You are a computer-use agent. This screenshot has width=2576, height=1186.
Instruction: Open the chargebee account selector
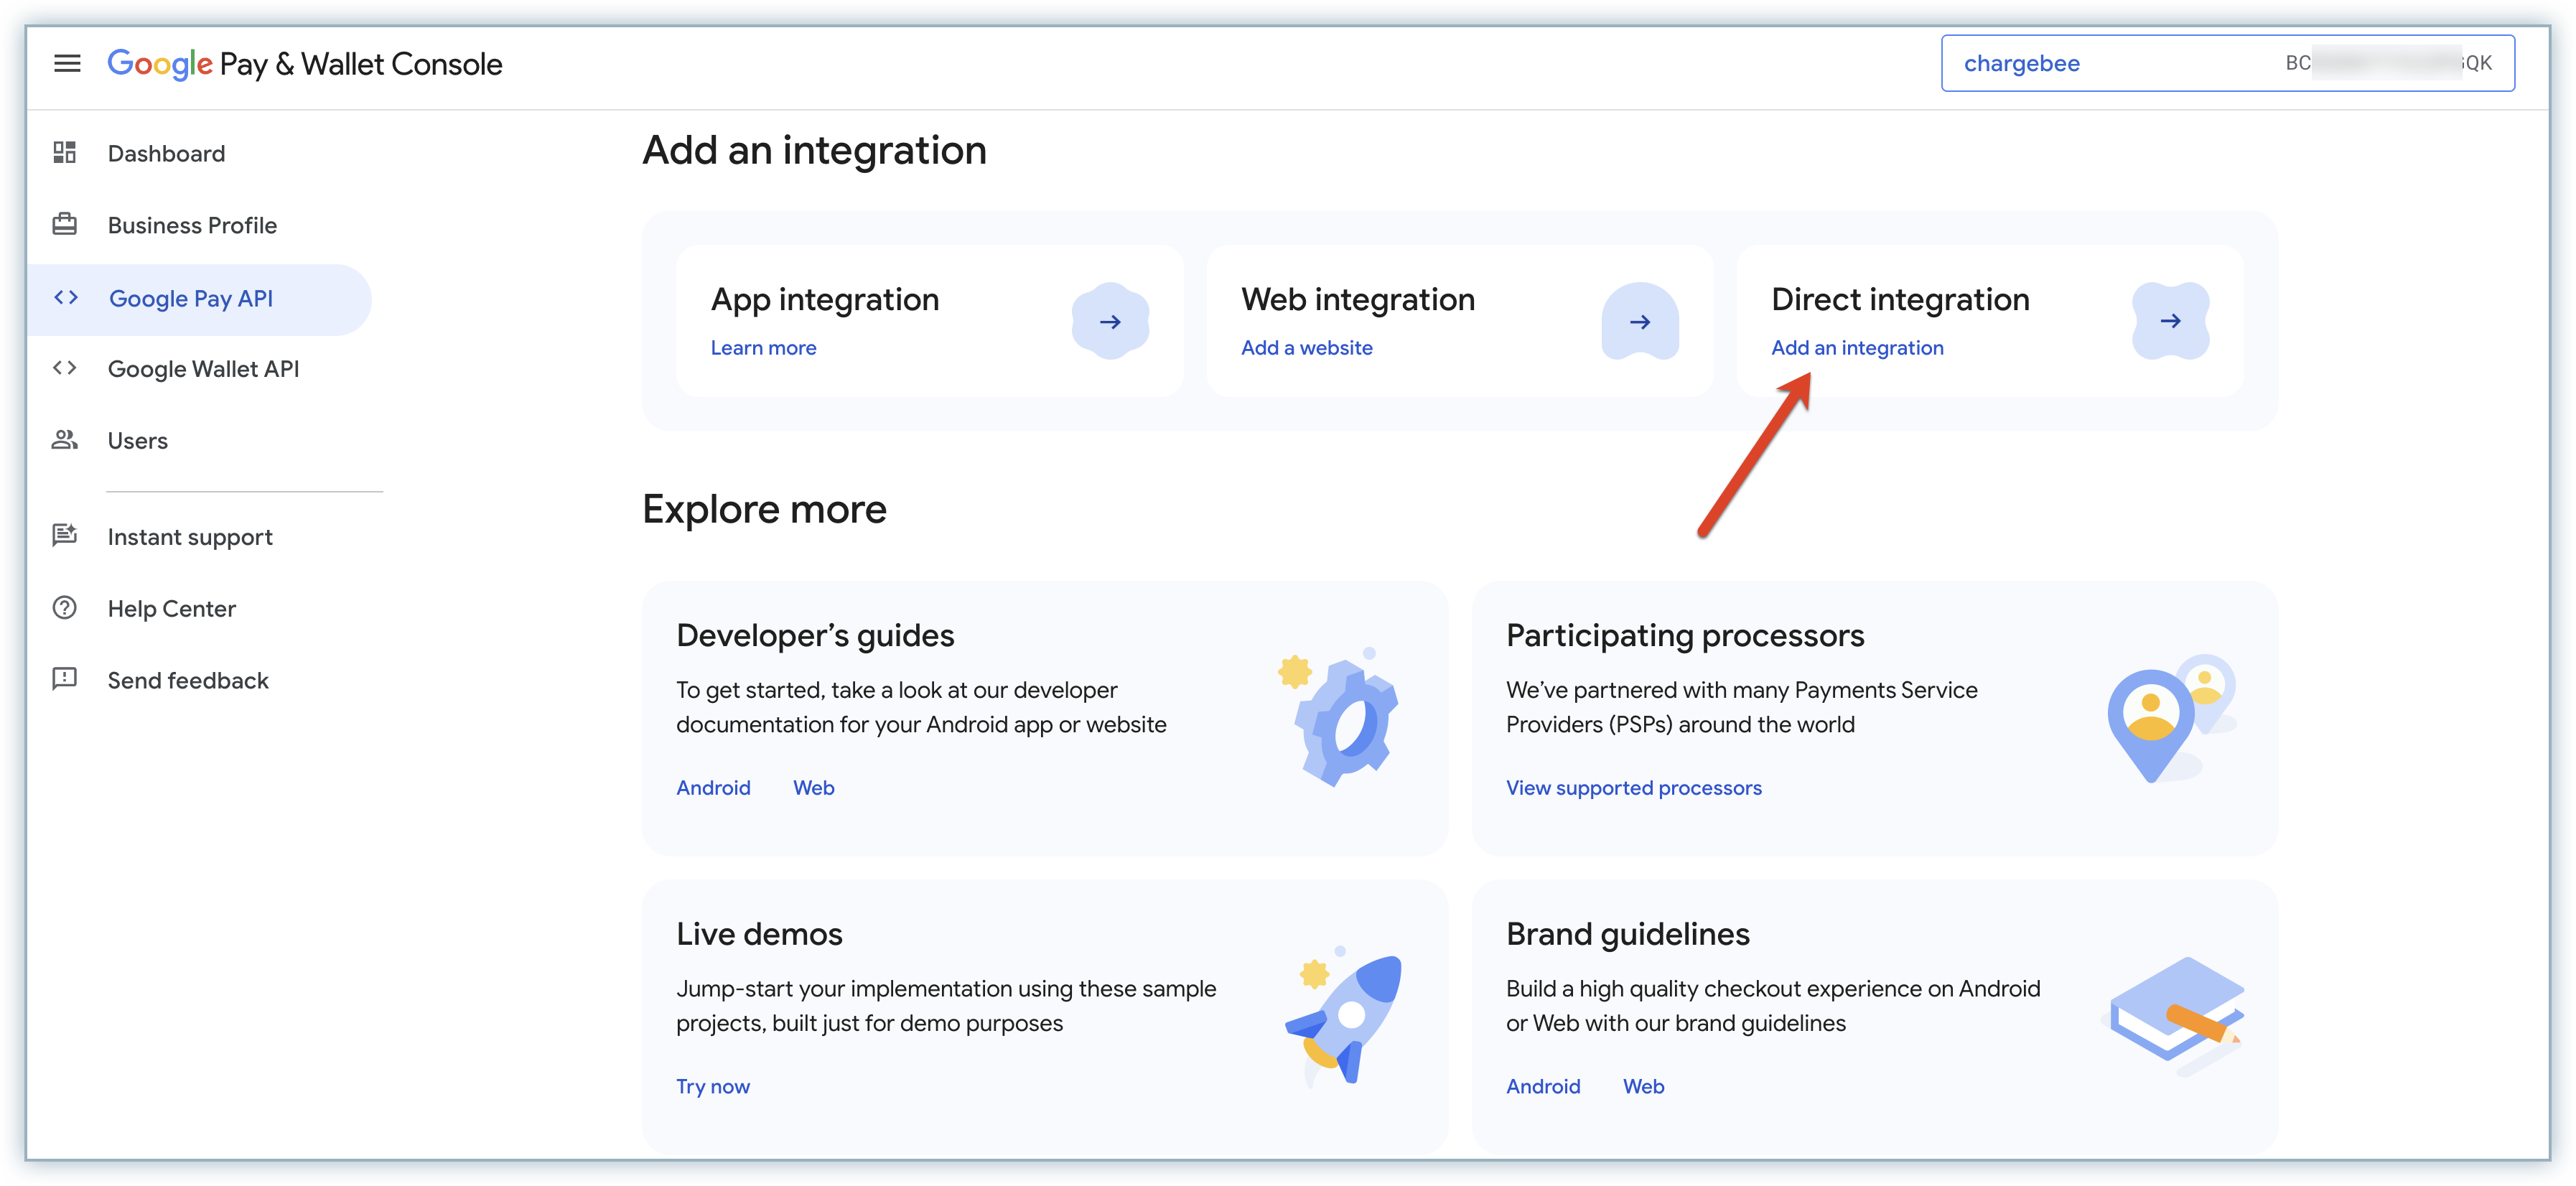pyautogui.click(x=2228, y=63)
